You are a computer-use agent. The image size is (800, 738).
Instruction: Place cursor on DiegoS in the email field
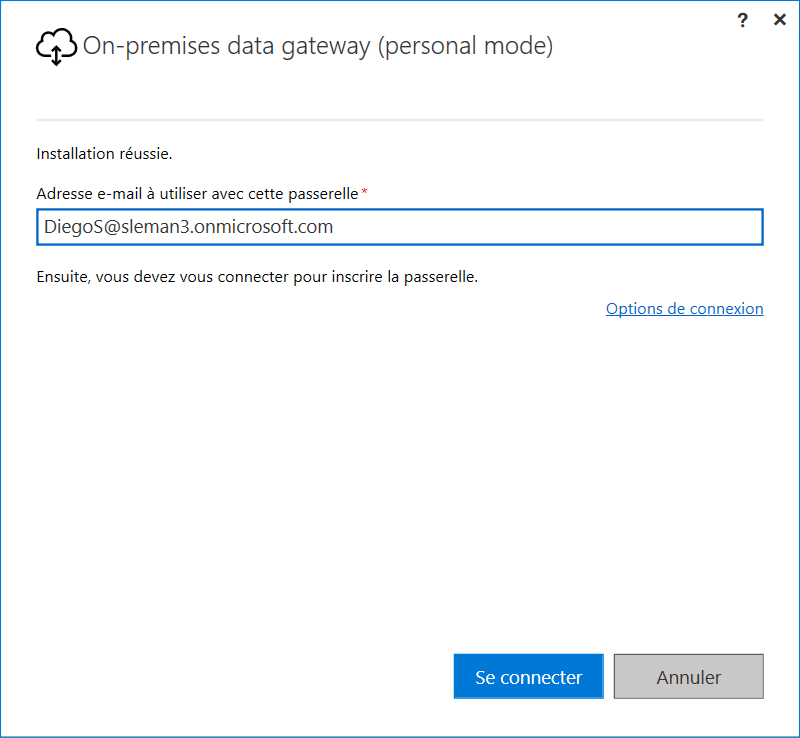(x=69, y=227)
